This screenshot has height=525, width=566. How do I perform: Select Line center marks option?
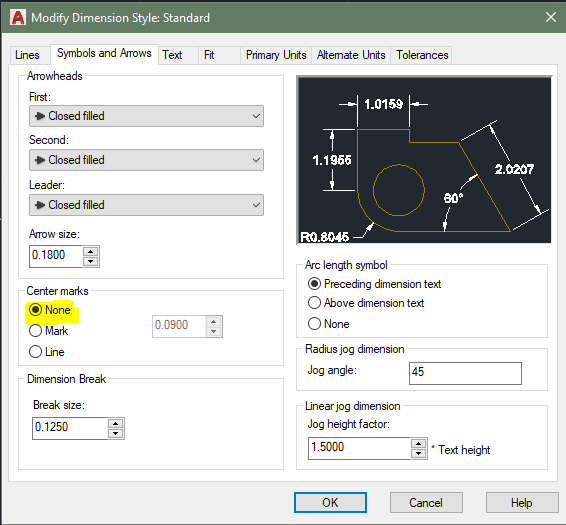click(x=47, y=352)
